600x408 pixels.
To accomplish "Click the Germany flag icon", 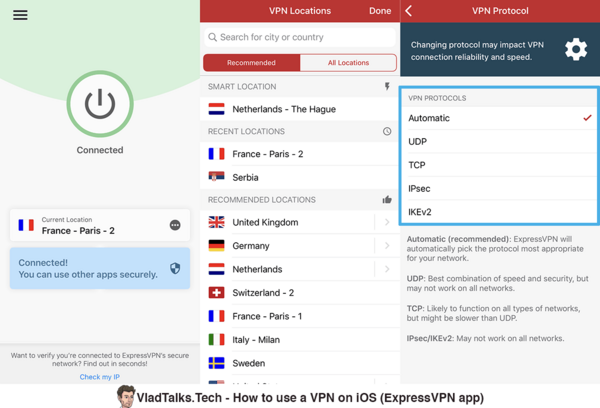I will click(x=216, y=245).
